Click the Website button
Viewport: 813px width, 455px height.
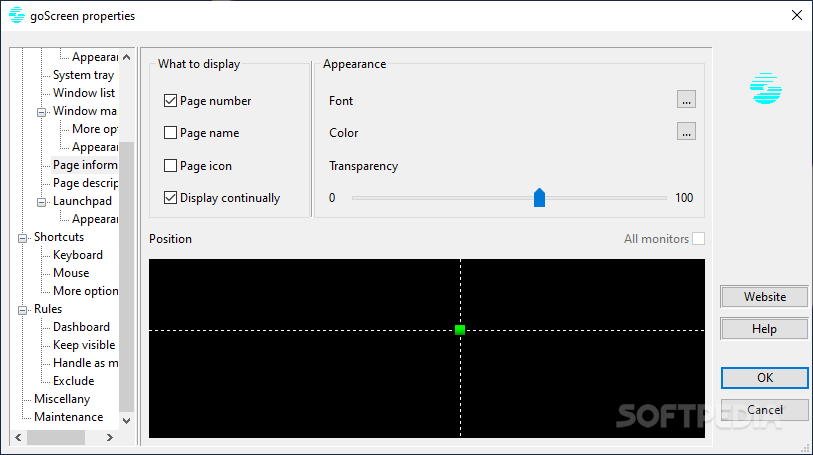point(764,296)
